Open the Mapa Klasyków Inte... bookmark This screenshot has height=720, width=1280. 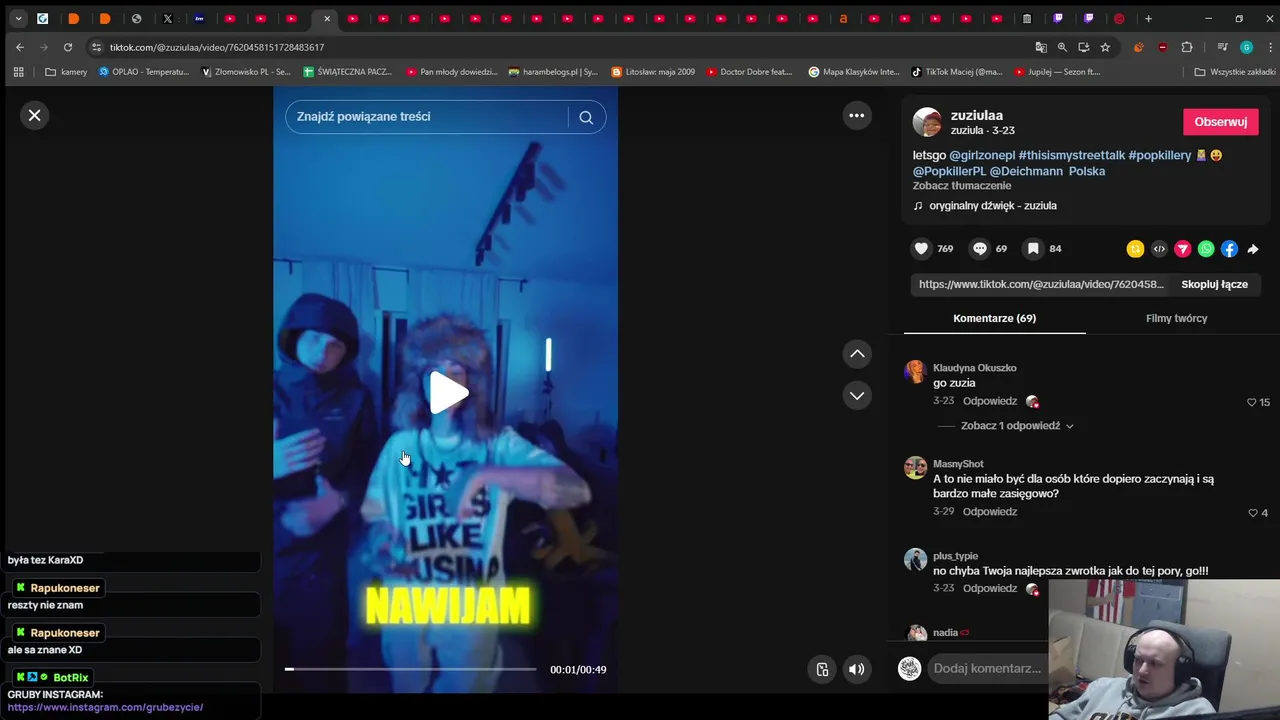854,72
